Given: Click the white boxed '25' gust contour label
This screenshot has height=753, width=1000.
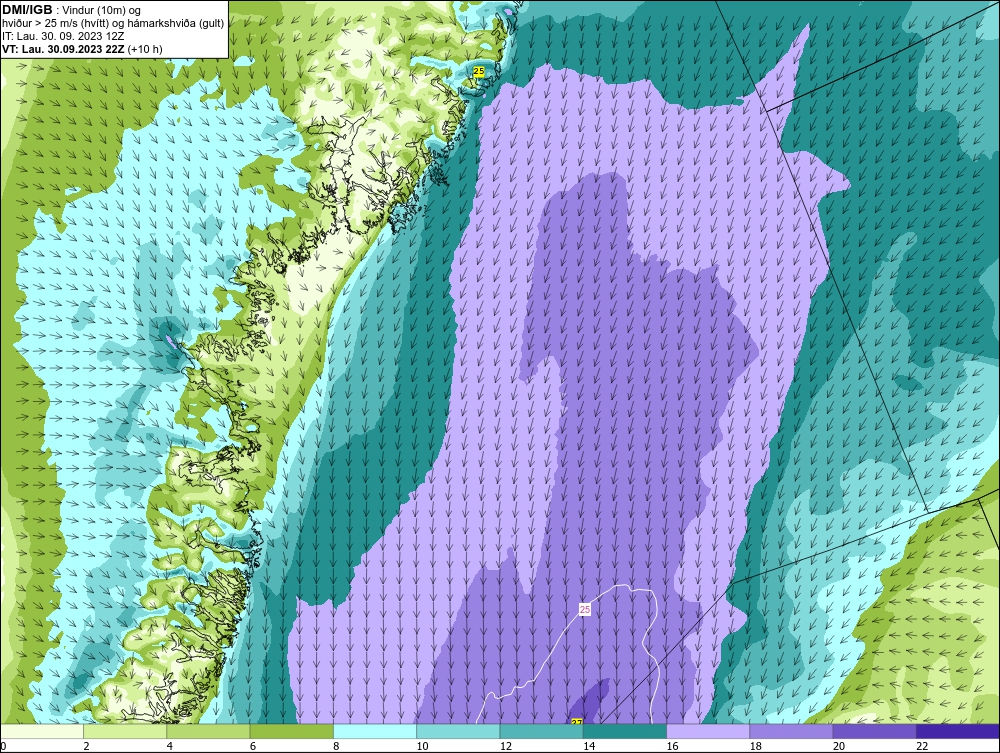Looking at the screenshot, I should coord(585,610).
